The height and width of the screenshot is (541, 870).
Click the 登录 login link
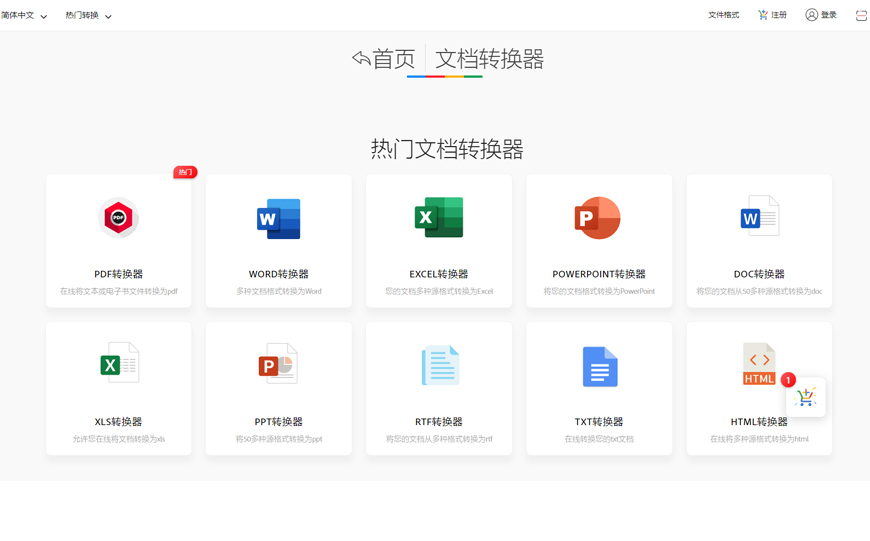829,15
